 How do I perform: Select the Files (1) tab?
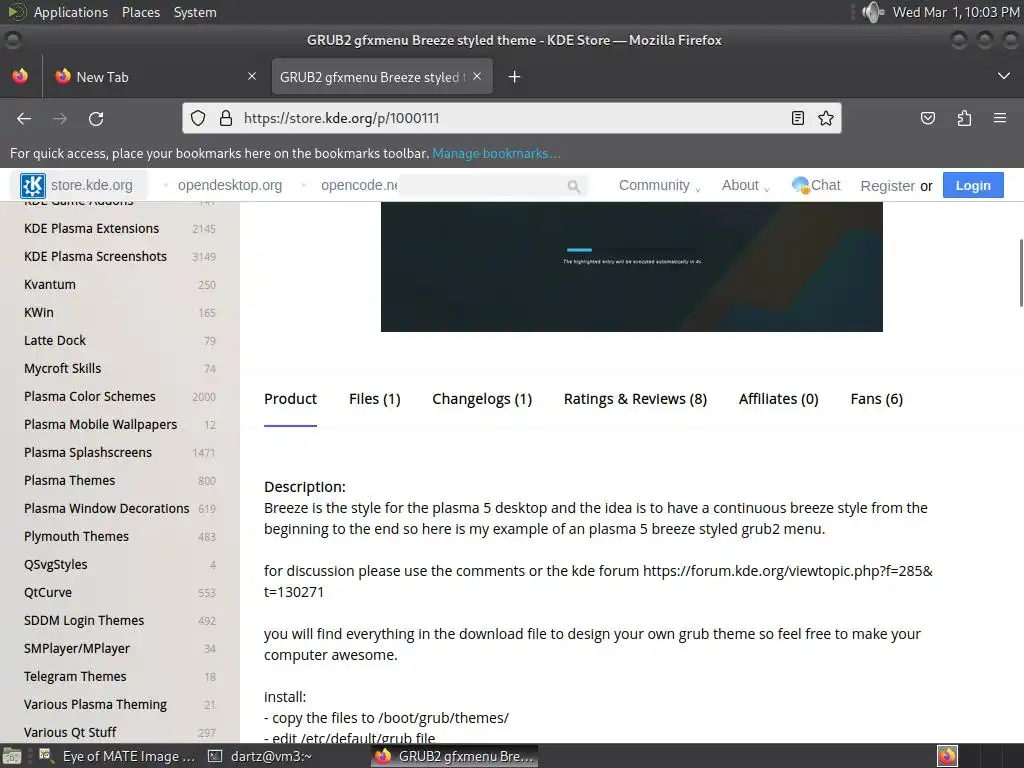(x=375, y=399)
